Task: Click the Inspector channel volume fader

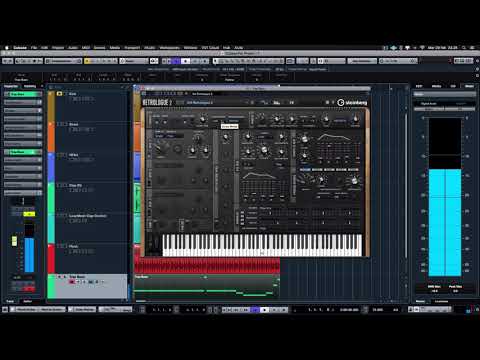Action: click(15, 241)
